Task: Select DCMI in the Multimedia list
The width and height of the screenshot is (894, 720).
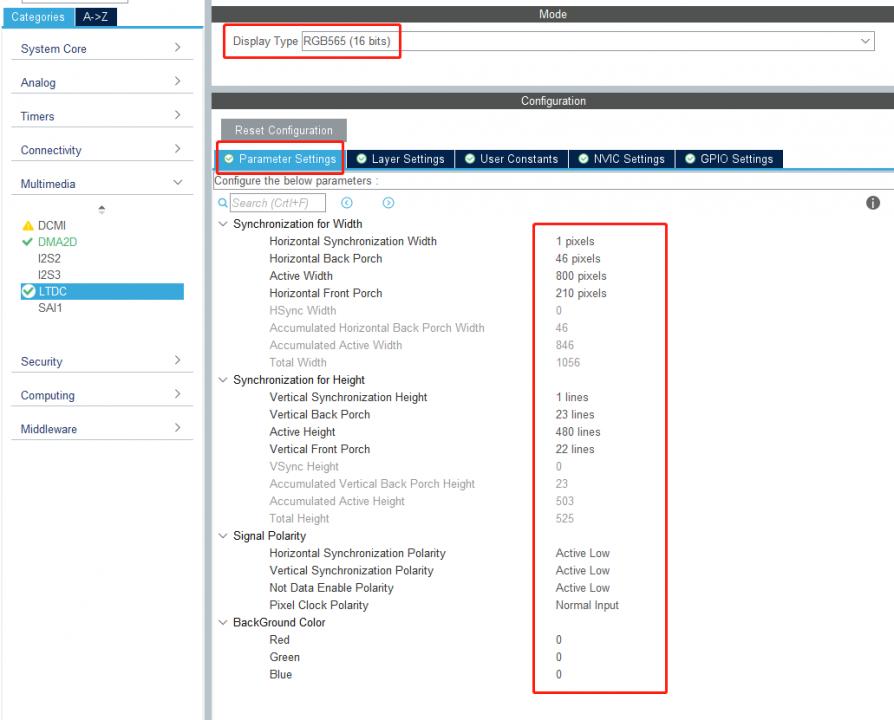Action: [51, 226]
